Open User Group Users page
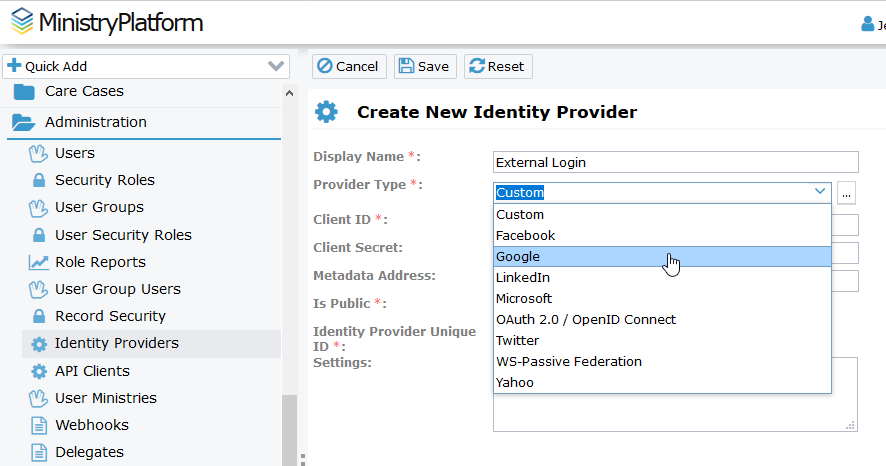The image size is (886, 466). [118, 289]
